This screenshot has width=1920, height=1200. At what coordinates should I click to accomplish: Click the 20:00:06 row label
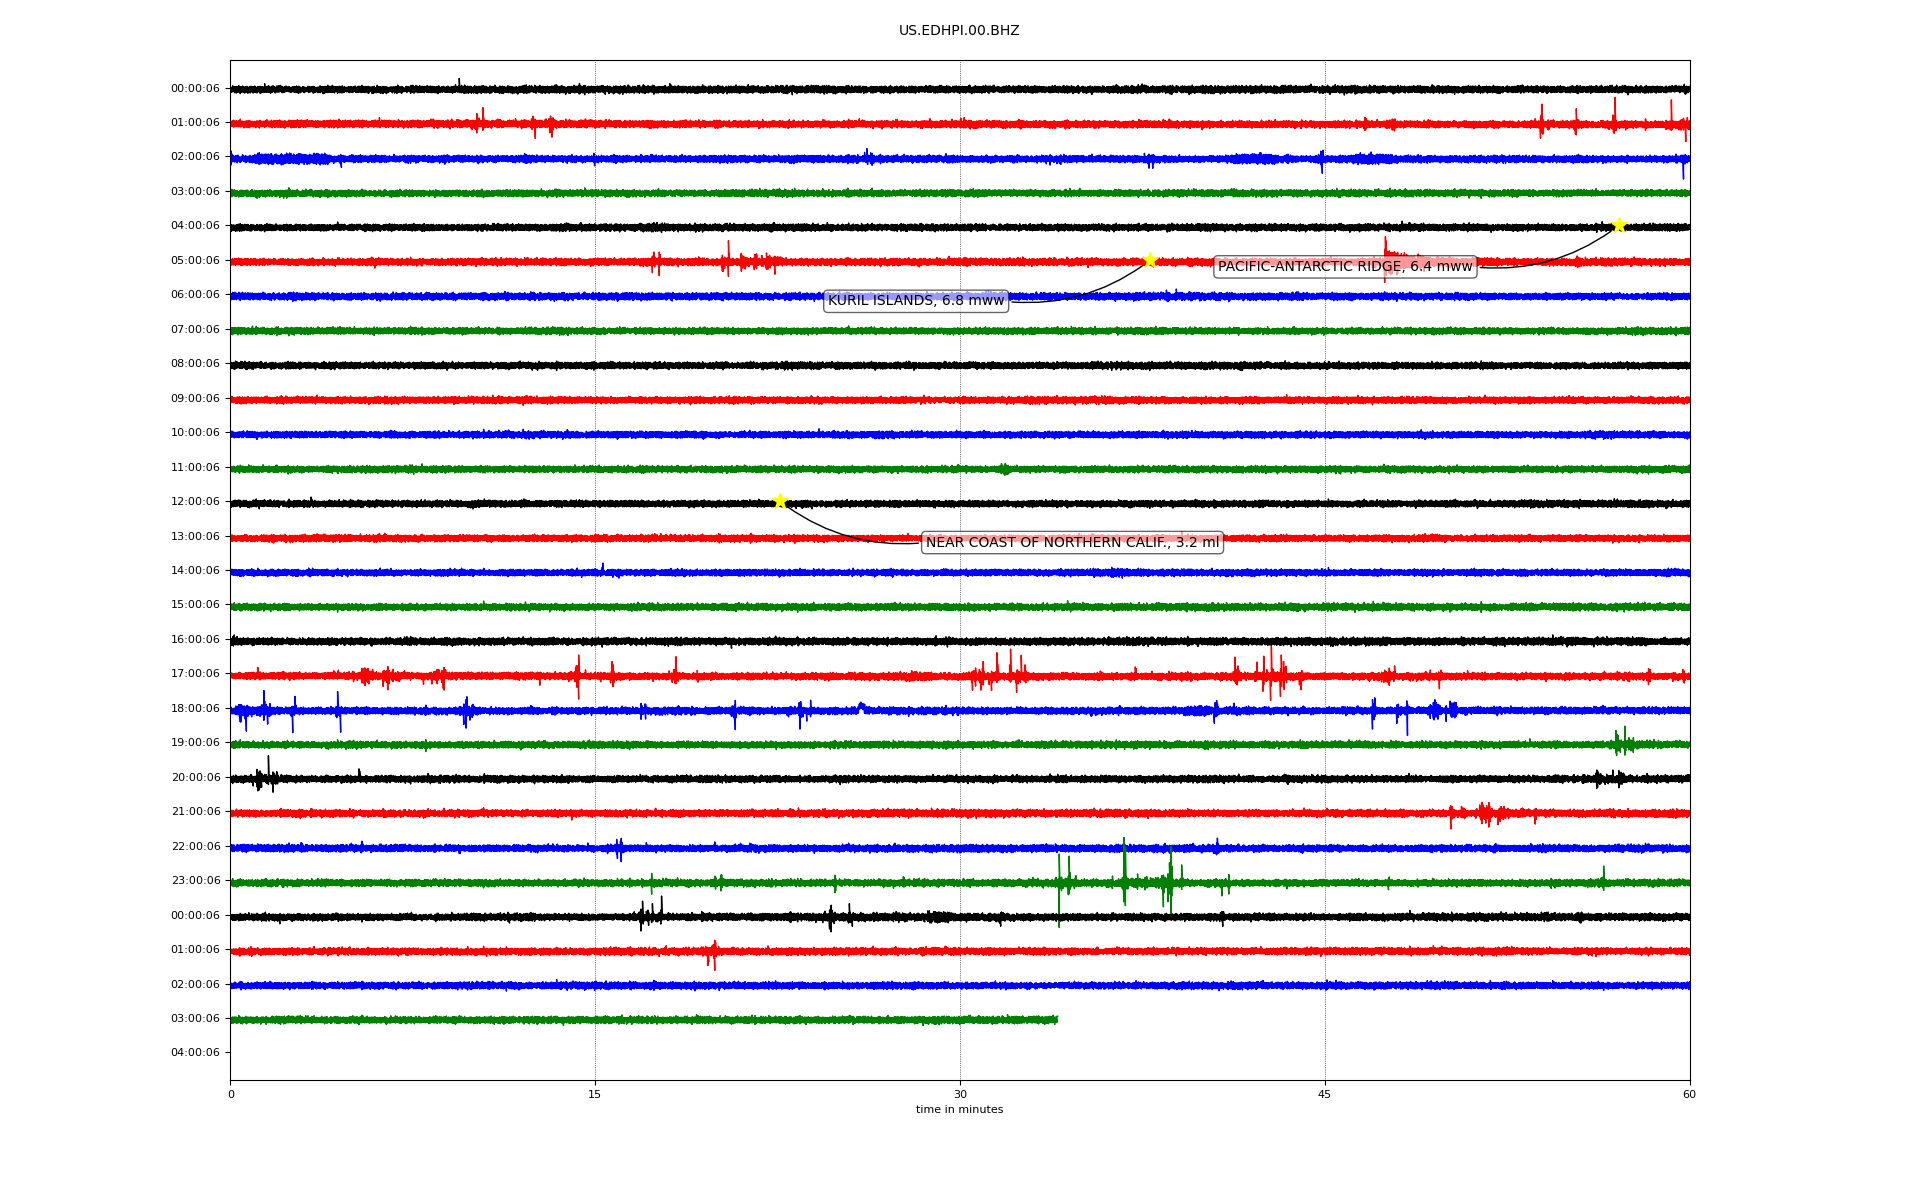coord(195,778)
